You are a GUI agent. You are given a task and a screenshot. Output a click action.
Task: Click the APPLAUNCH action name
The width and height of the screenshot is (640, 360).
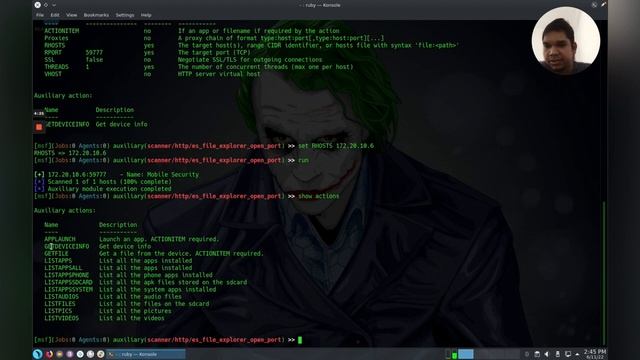tap(60, 239)
